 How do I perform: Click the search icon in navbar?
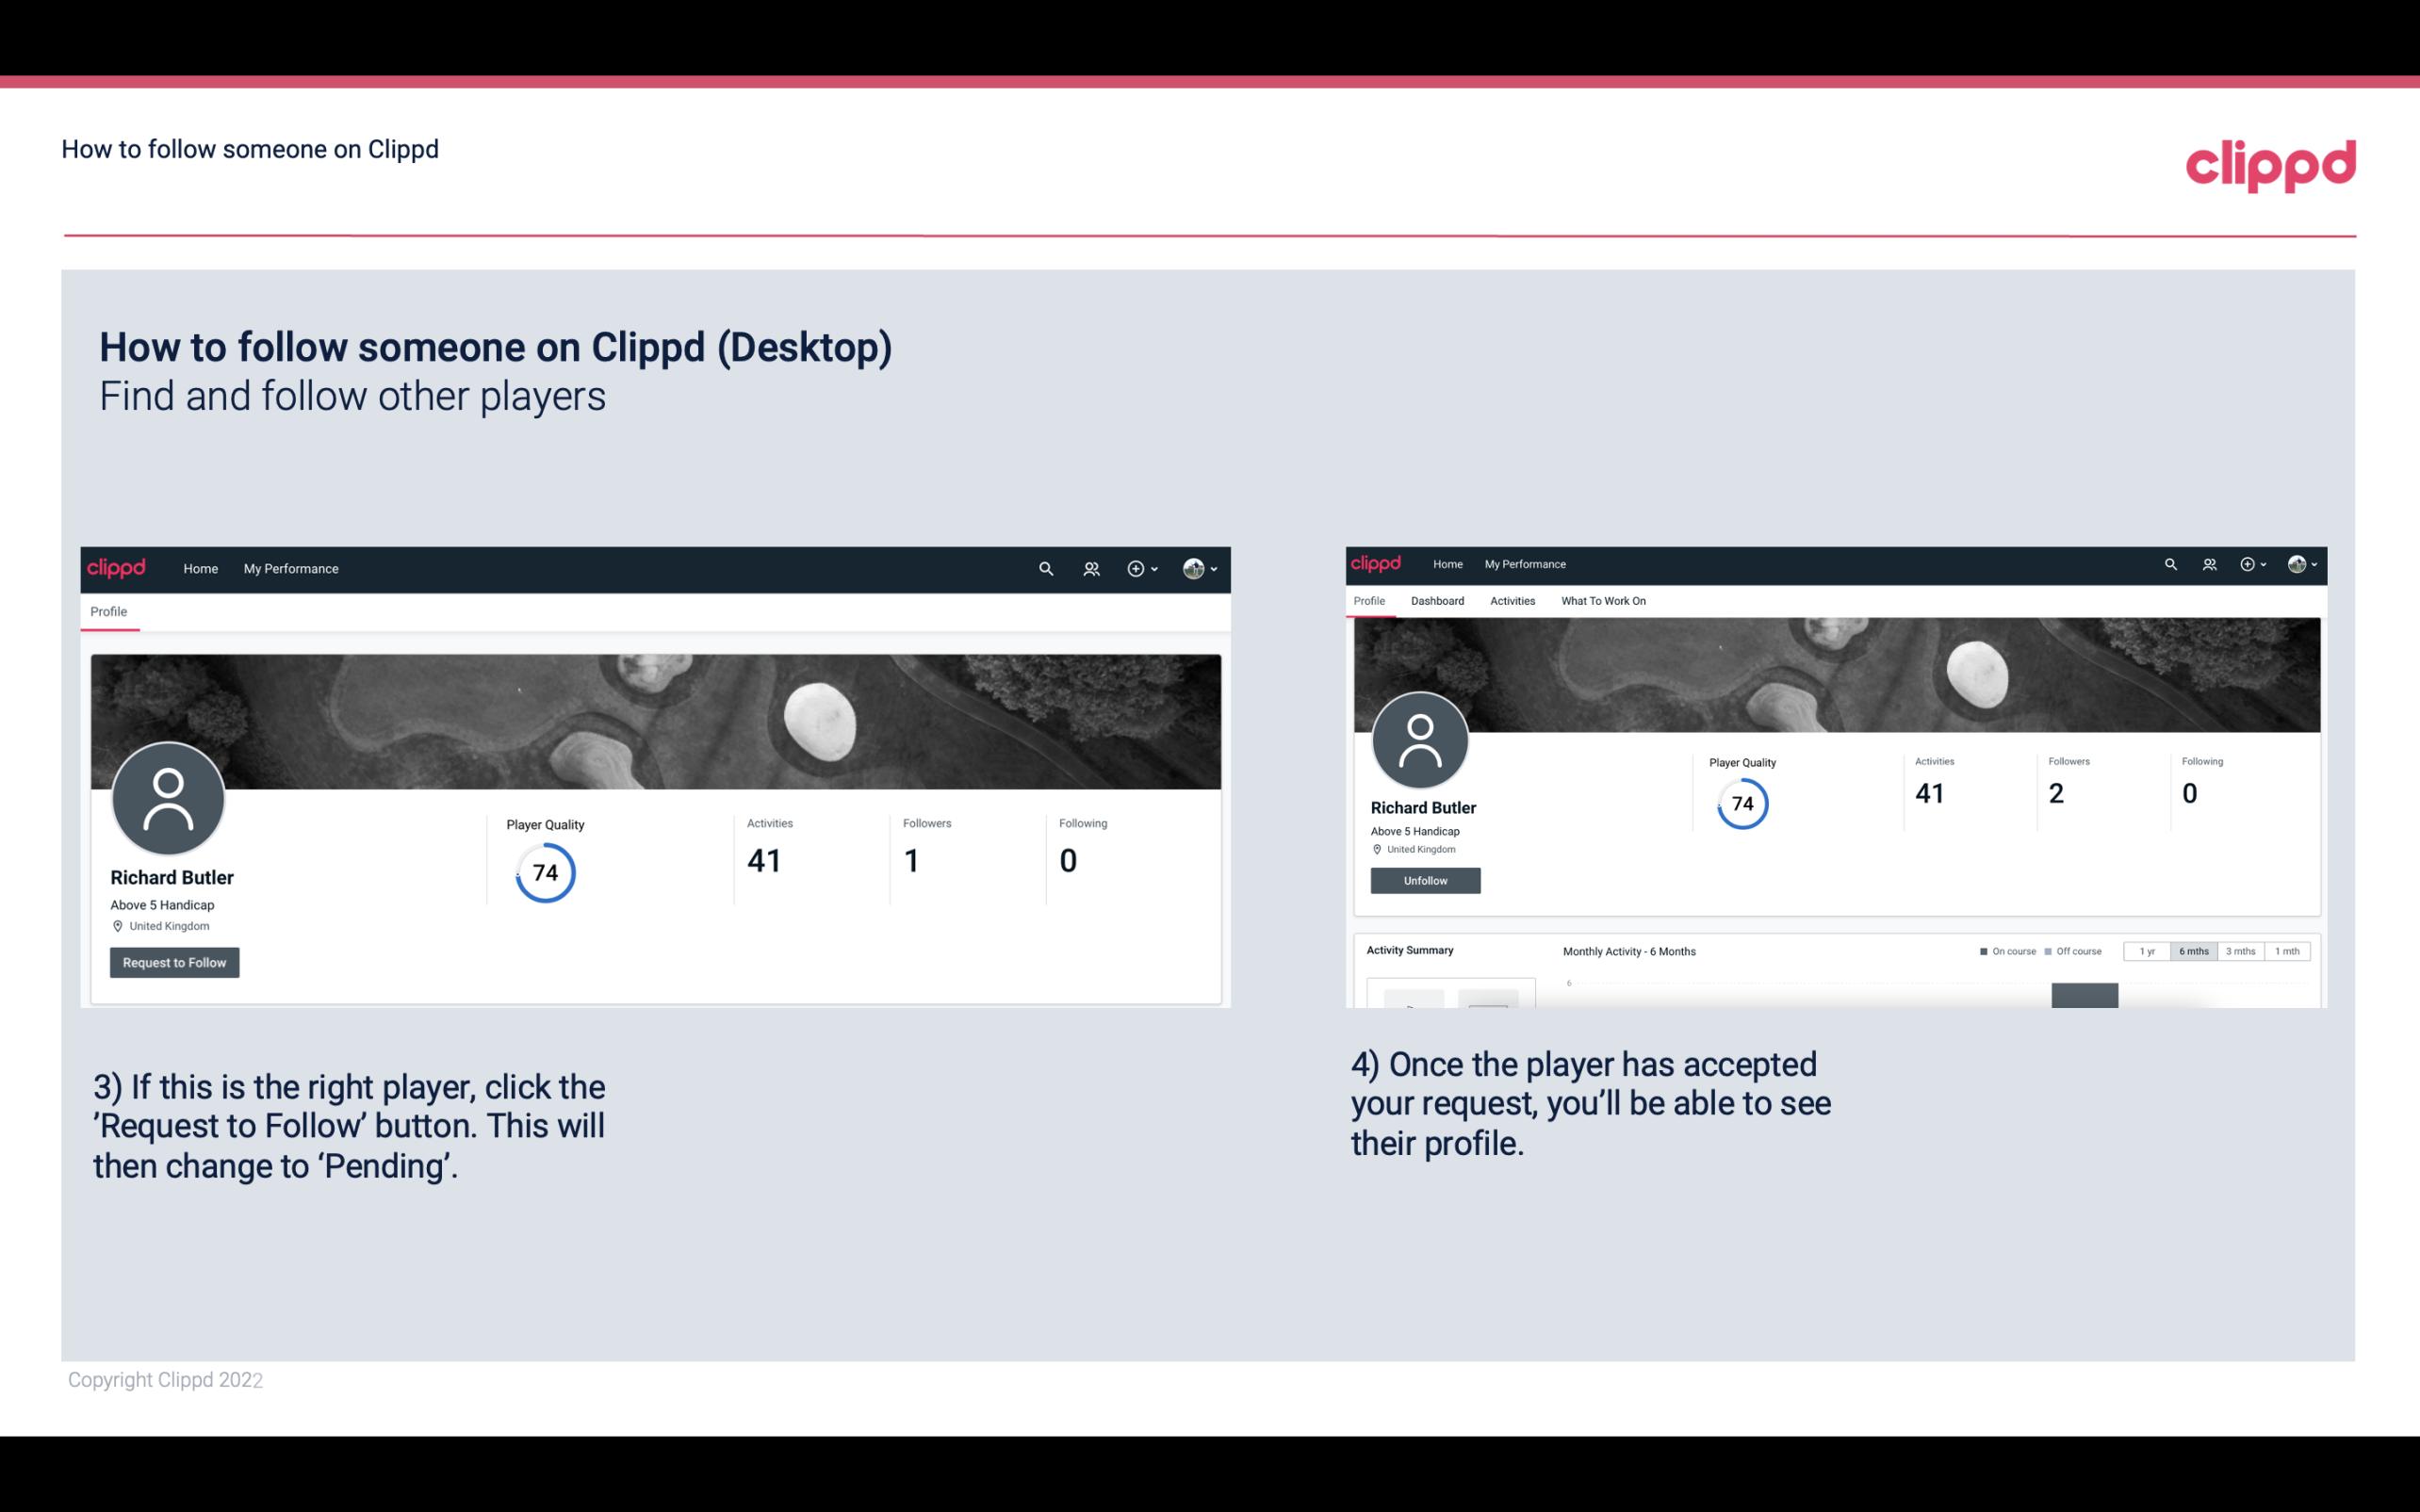(1045, 568)
